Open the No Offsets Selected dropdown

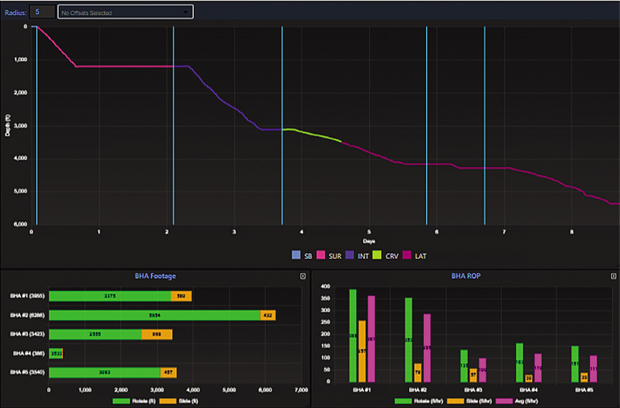[x=125, y=12]
